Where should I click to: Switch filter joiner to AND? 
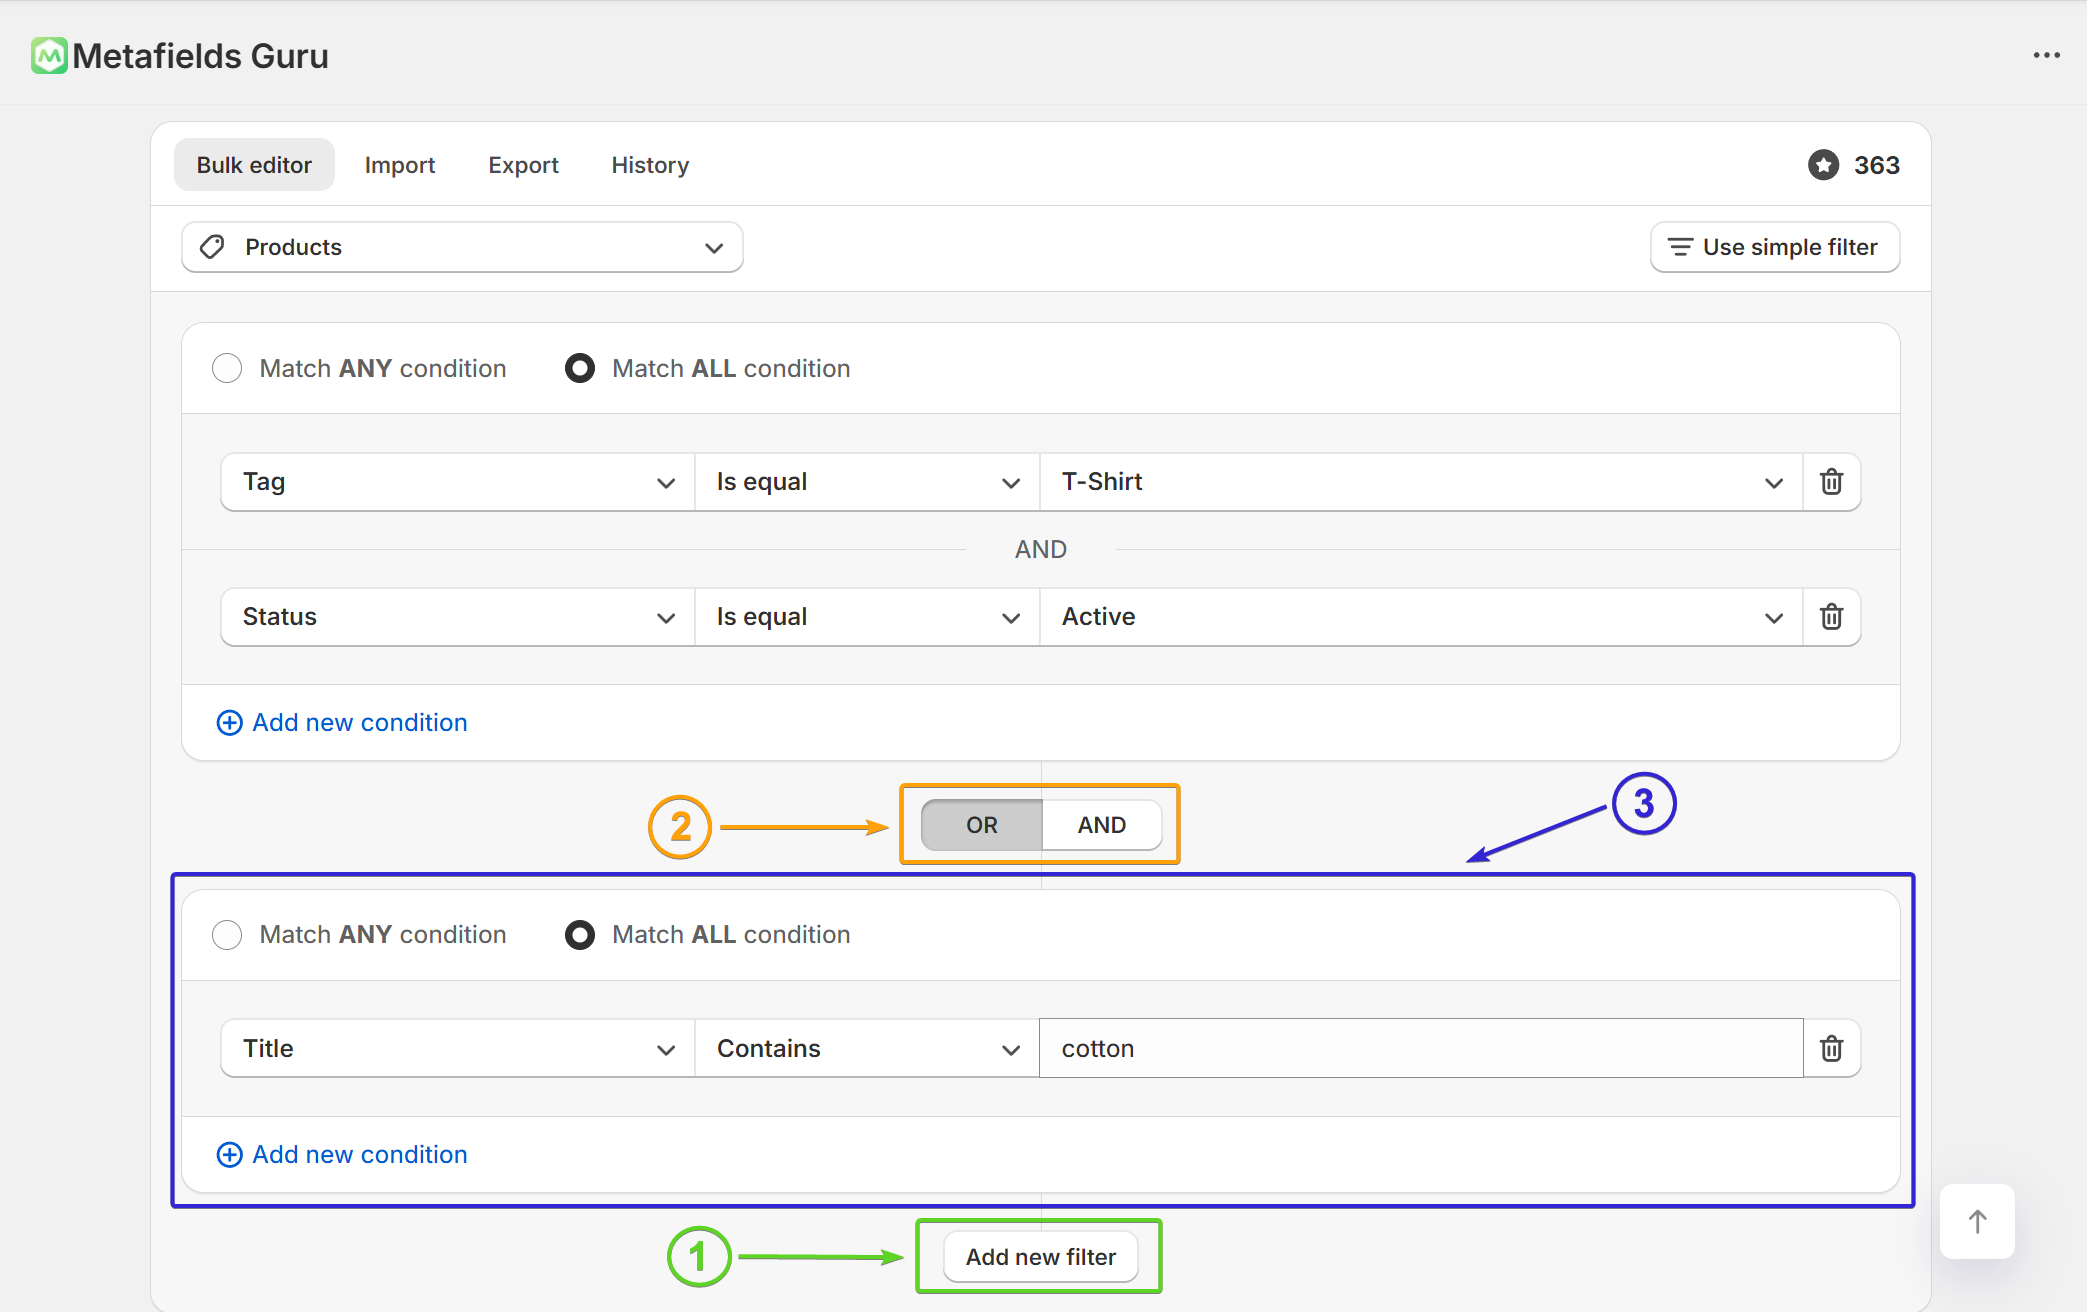[x=1101, y=825]
